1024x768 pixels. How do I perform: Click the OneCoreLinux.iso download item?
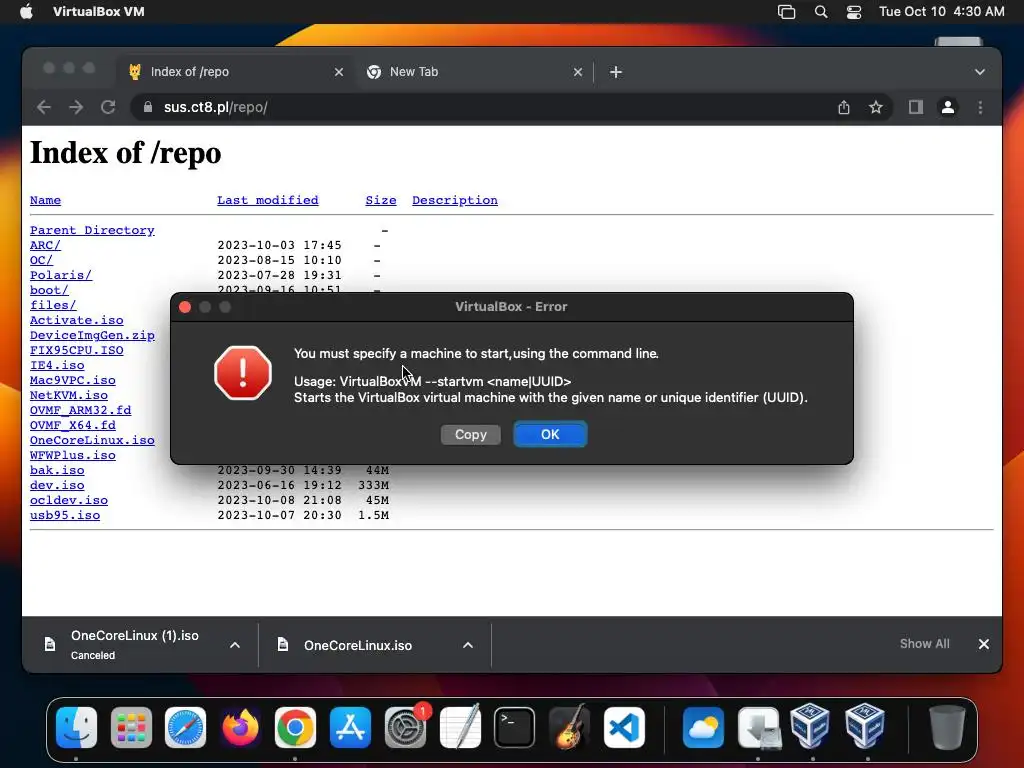click(x=358, y=645)
